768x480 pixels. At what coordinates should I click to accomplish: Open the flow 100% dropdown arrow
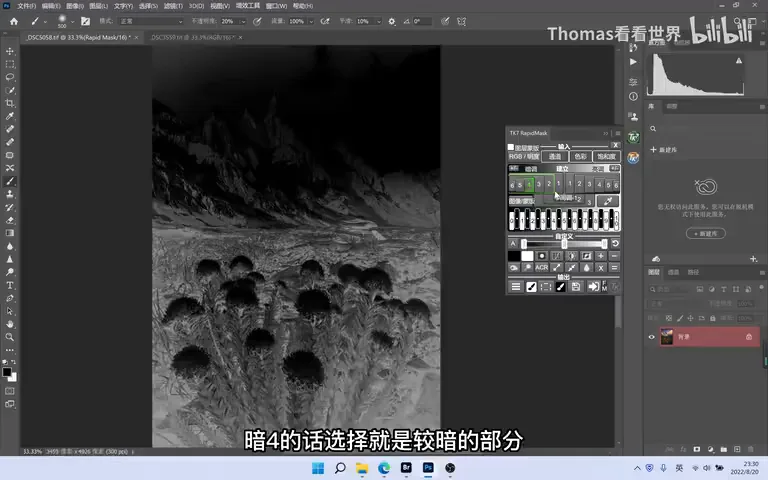pyautogui.click(x=311, y=22)
